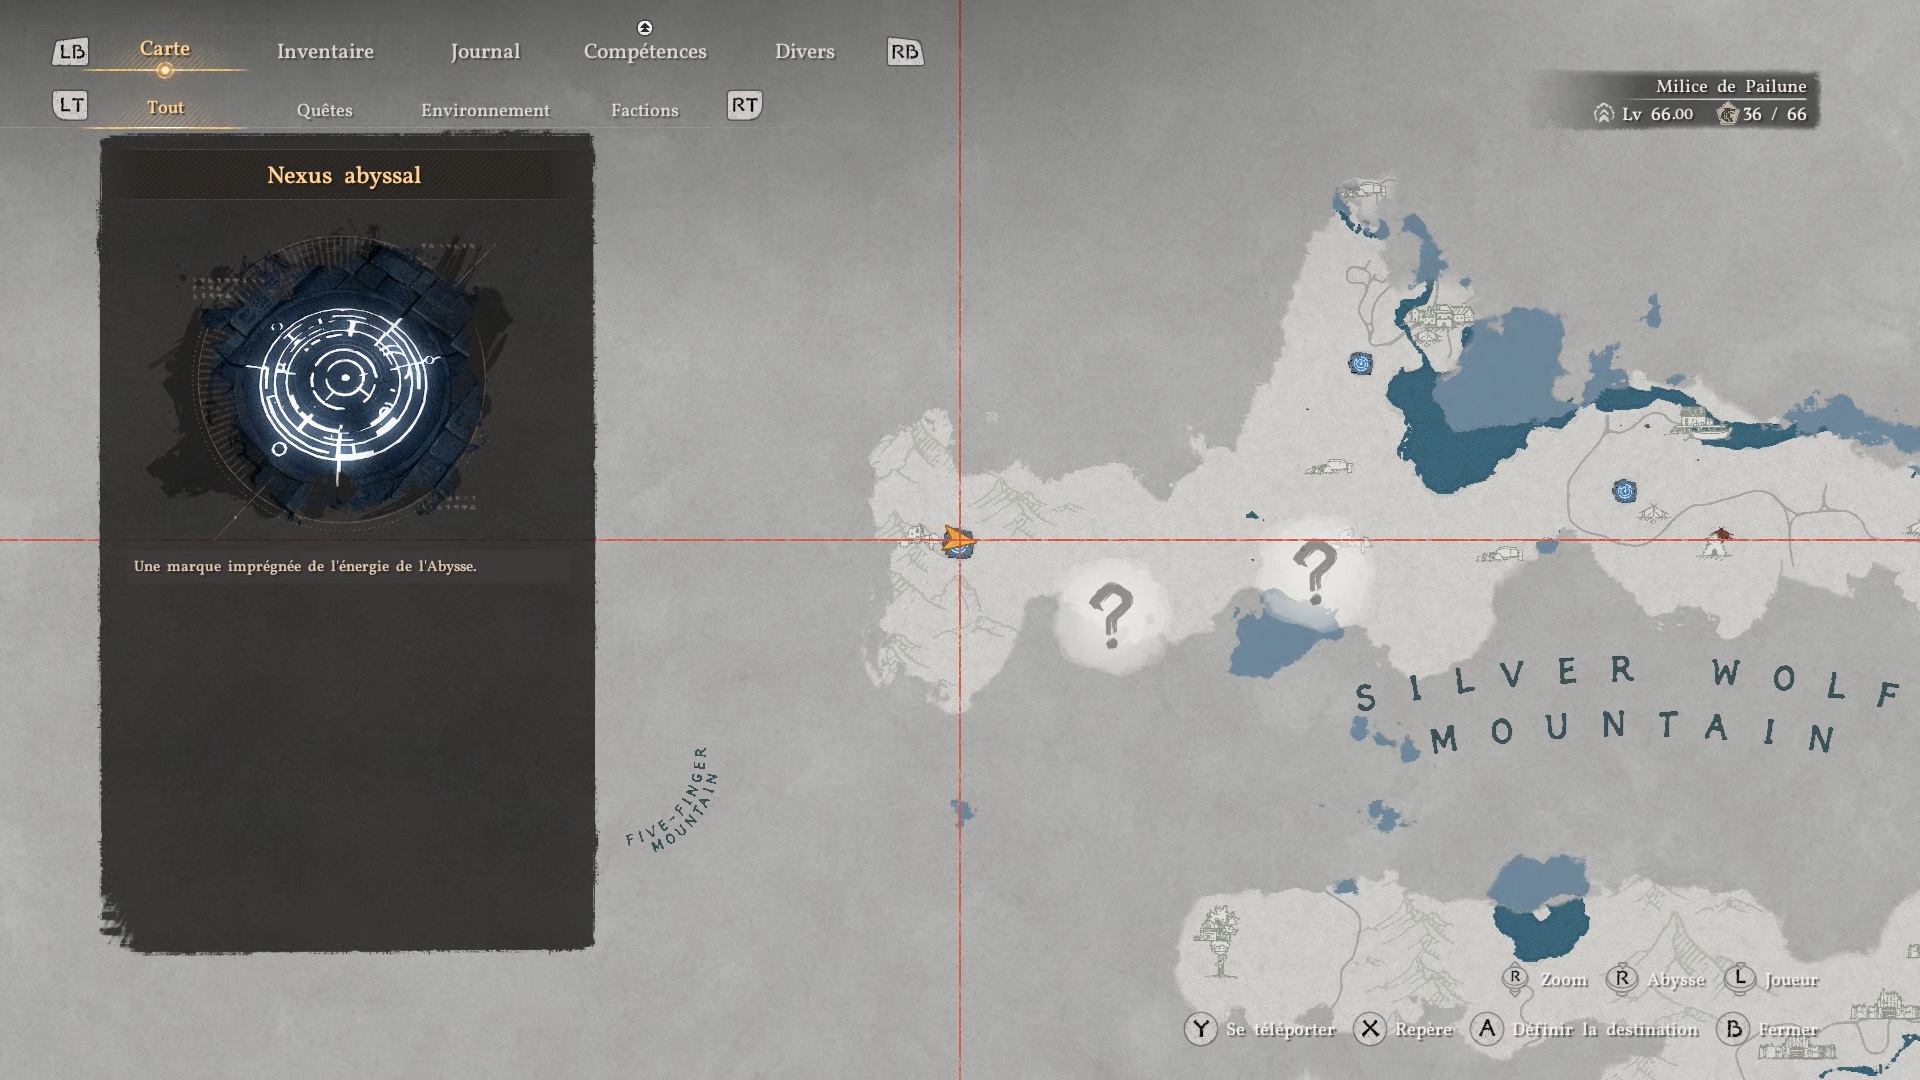This screenshot has width=1920, height=1080.
Task: Switch to the Journal tab
Action: click(485, 51)
